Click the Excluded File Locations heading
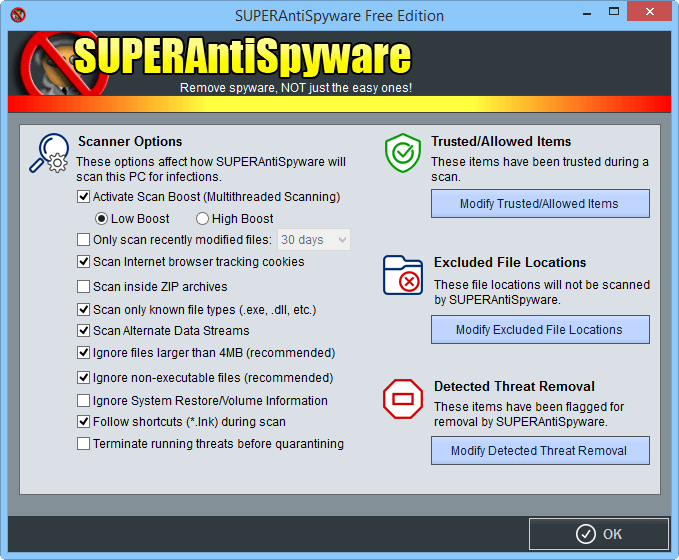This screenshot has height=560, width=679. click(x=510, y=262)
